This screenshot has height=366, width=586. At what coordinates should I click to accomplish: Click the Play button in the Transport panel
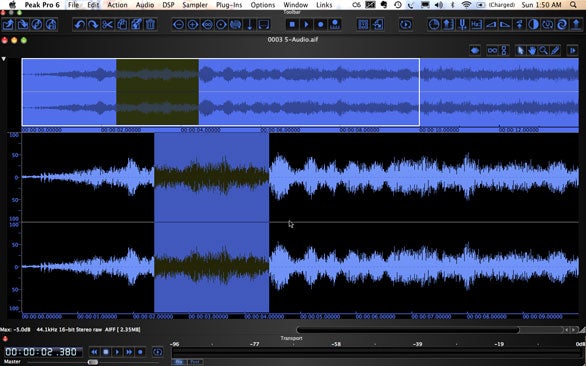(x=117, y=352)
